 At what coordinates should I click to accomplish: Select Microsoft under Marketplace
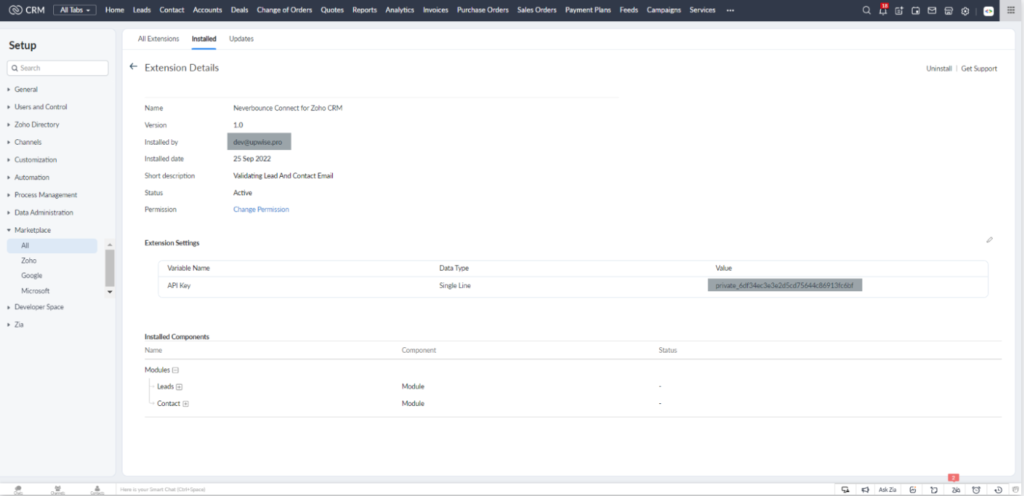[x=35, y=291]
